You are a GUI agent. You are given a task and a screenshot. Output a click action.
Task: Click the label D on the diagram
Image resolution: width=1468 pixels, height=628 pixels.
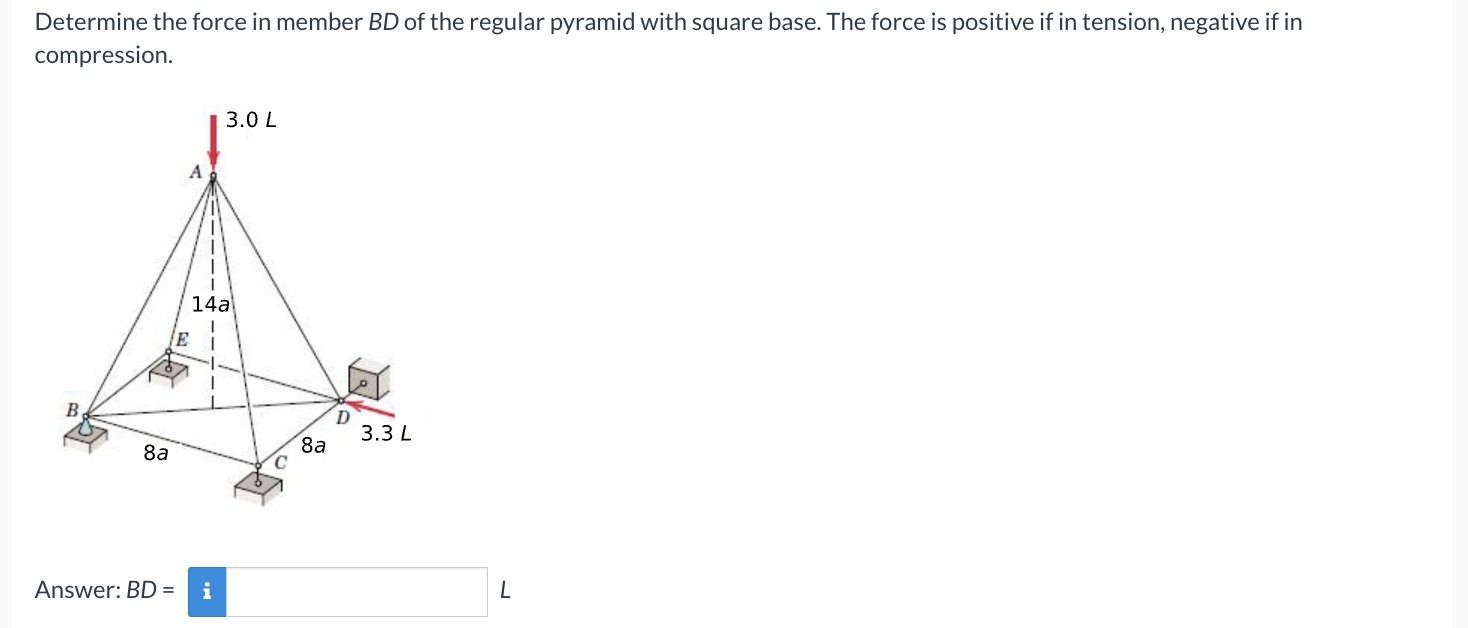[342, 415]
